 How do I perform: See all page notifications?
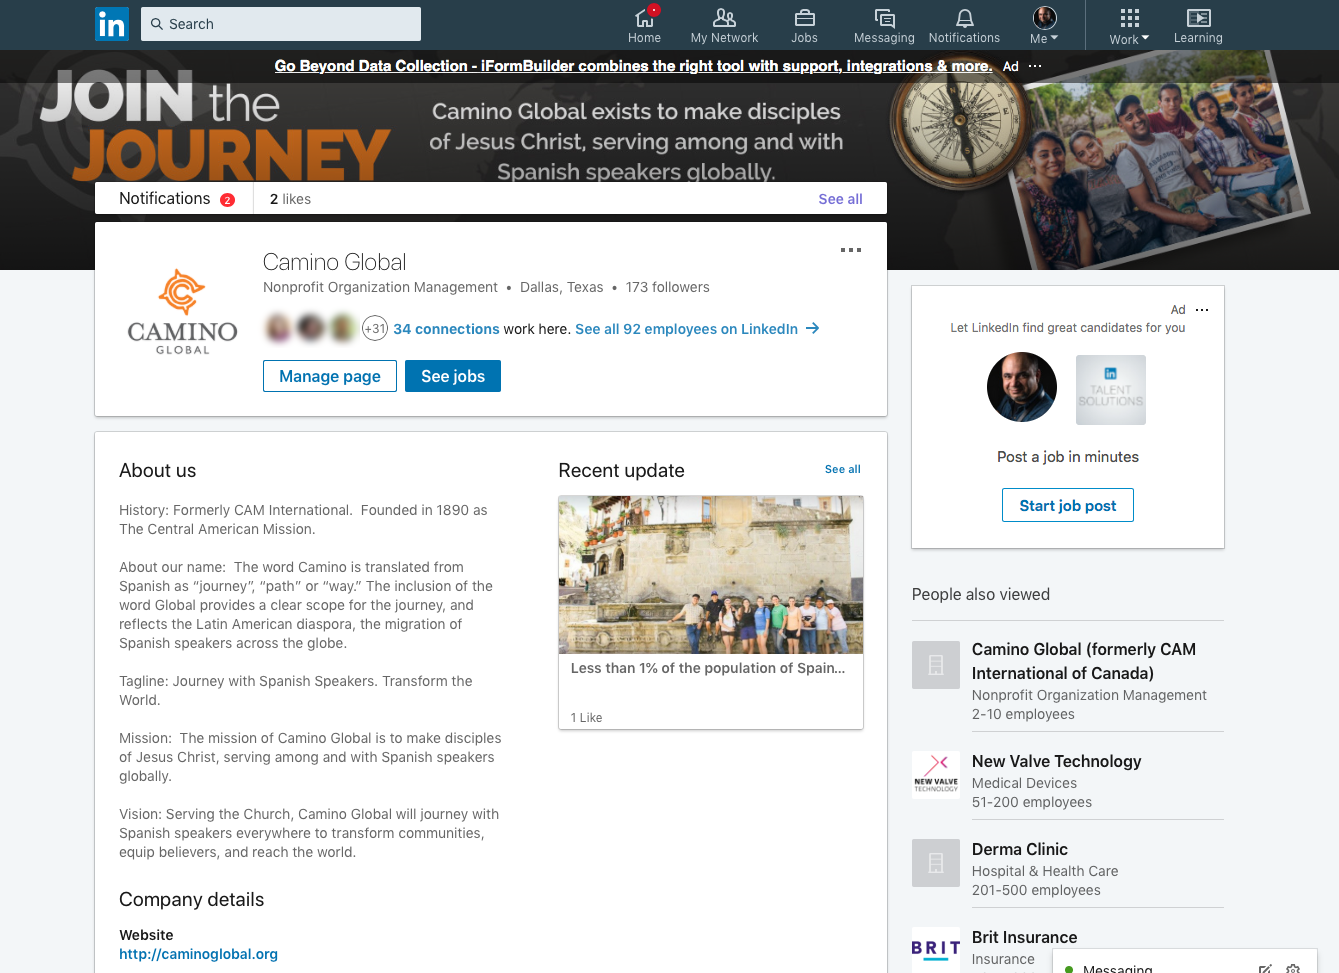(x=840, y=199)
